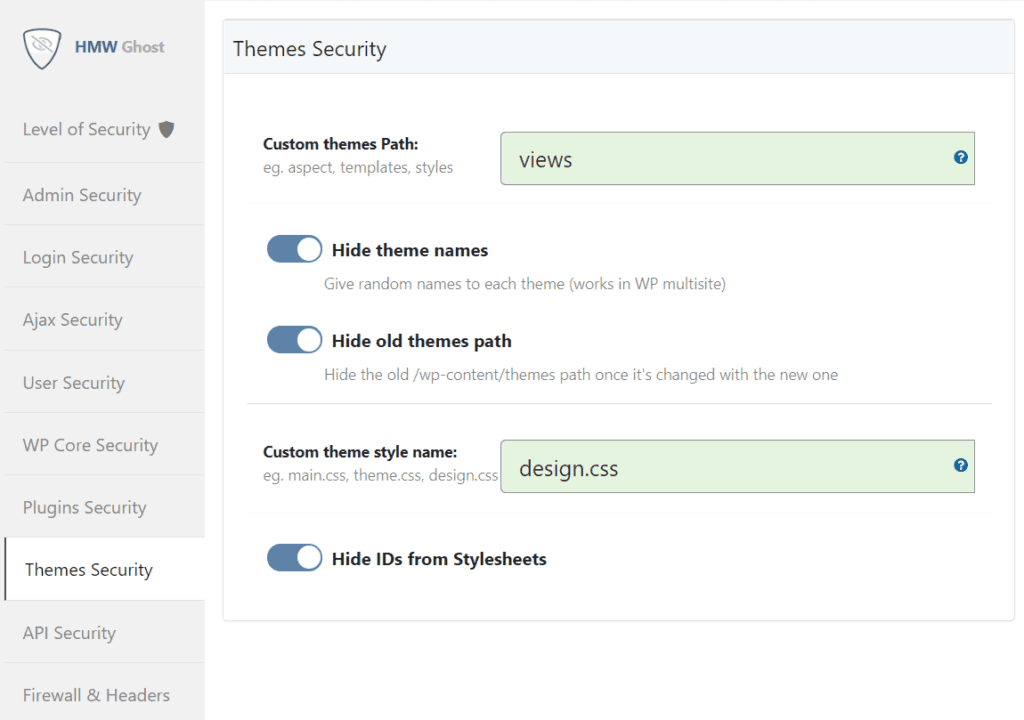1024x720 pixels.
Task: Toggle Hide IDs from Stylesheets
Action: pyautogui.click(x=293, y=557)
